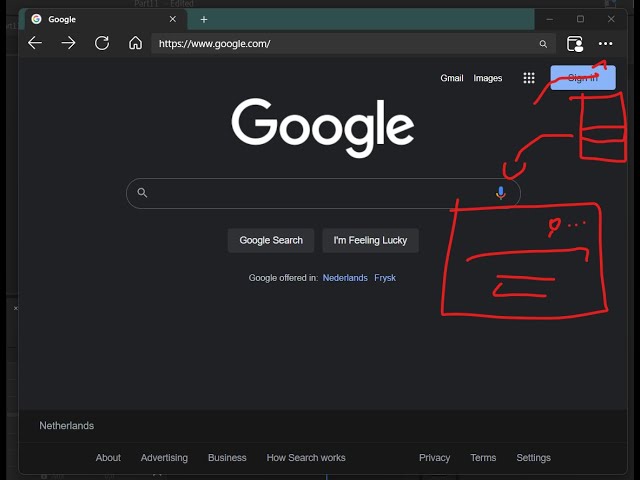Open the Images link
This screenshot has width=640, height=480.
coord(487,78)
